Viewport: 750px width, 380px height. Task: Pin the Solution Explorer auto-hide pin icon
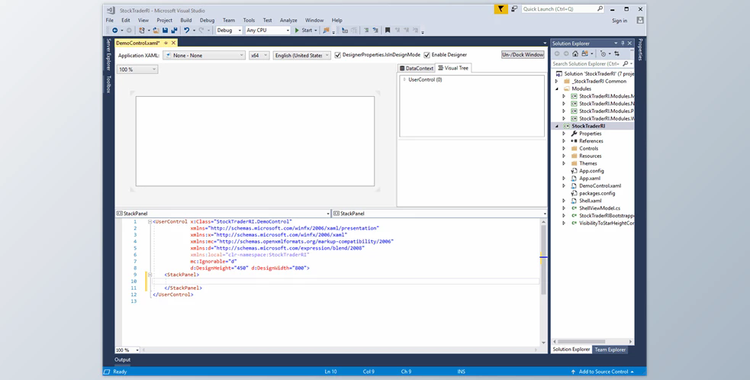tap(623, 43)
